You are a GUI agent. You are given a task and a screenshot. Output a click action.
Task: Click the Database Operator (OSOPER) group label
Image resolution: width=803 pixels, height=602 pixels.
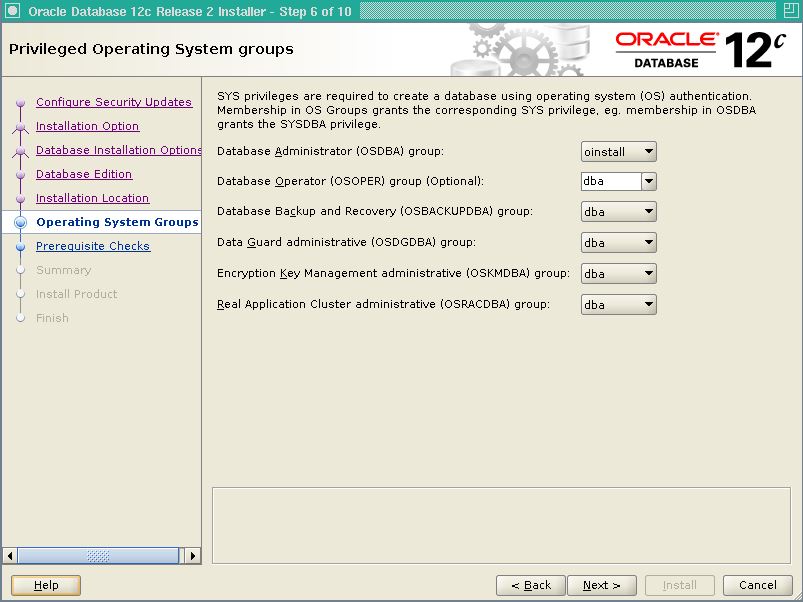(x=350, y=181)
